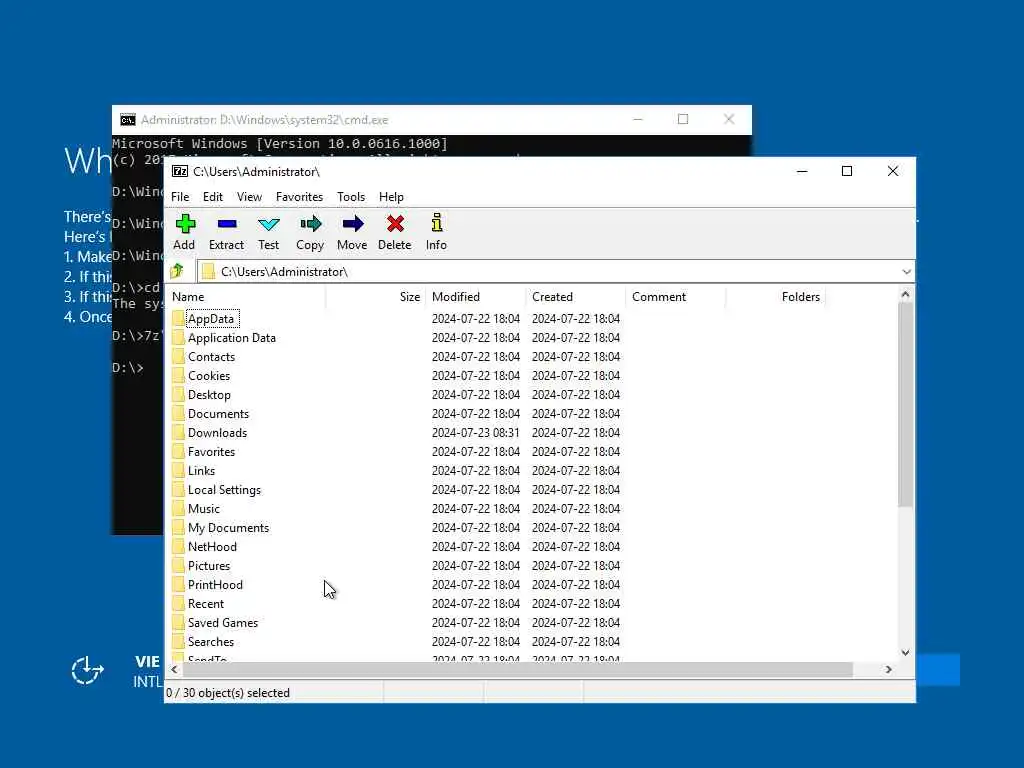
Task: Select the Cookies row
Action: (532, 376)
